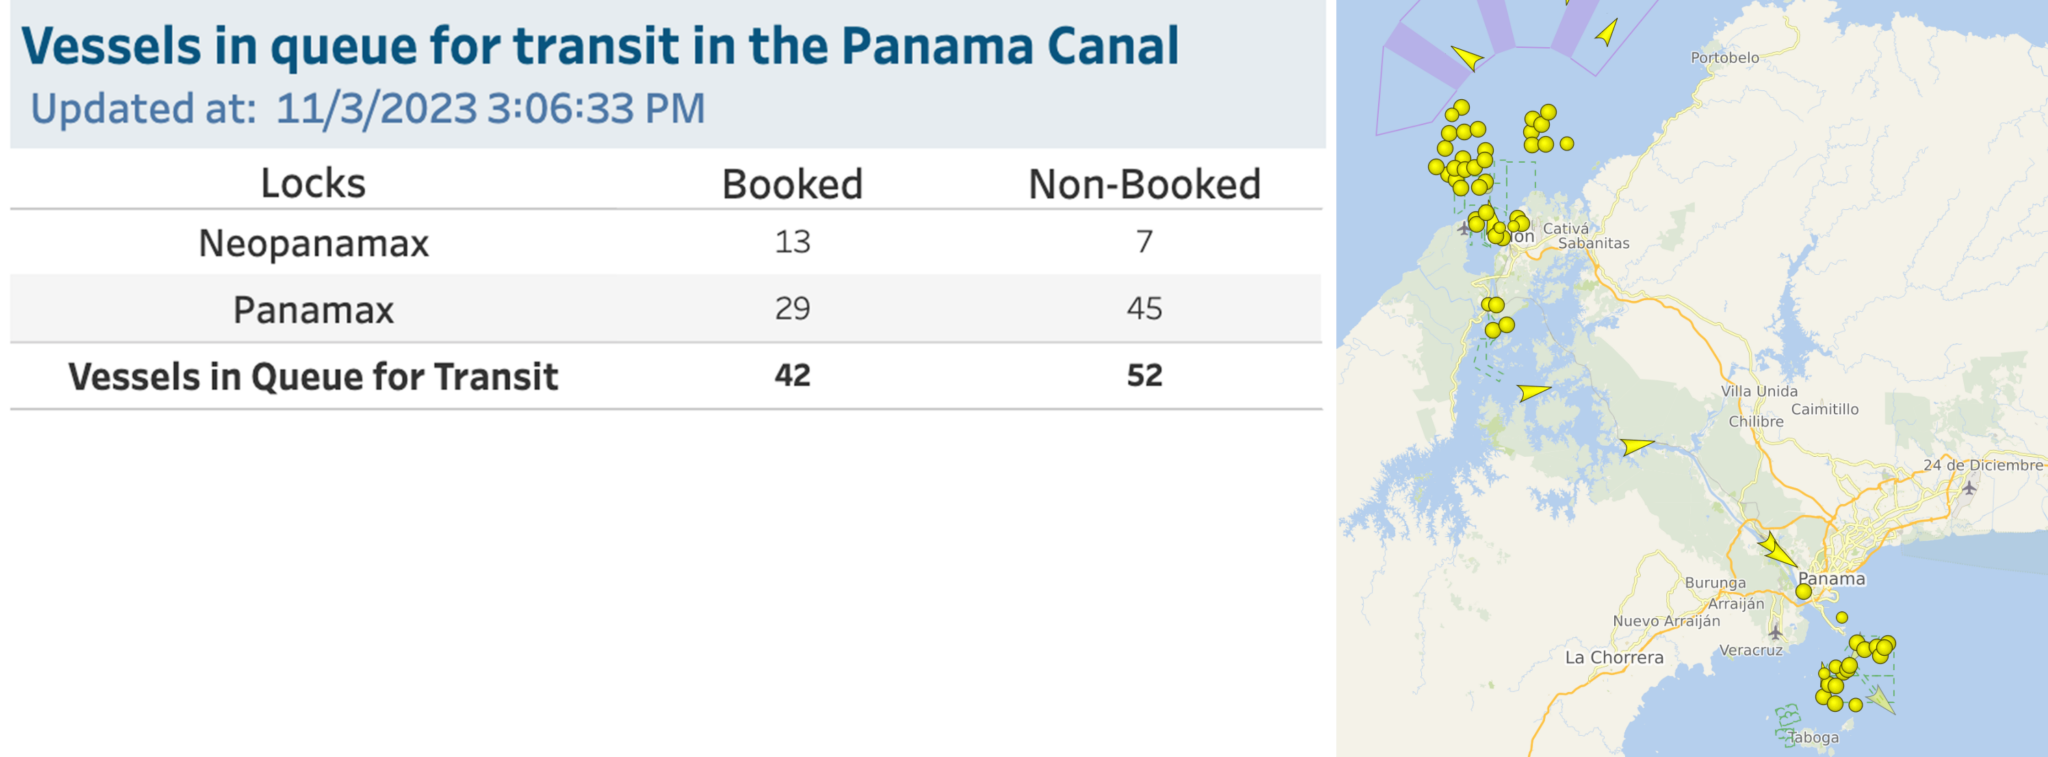Click the La Chorrera map label
The width and height of the screenshot is (2048, 757).
[1614, 657]
